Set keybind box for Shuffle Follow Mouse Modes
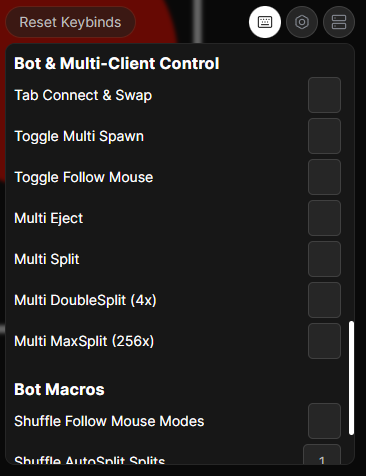 [x=324, y=421]
